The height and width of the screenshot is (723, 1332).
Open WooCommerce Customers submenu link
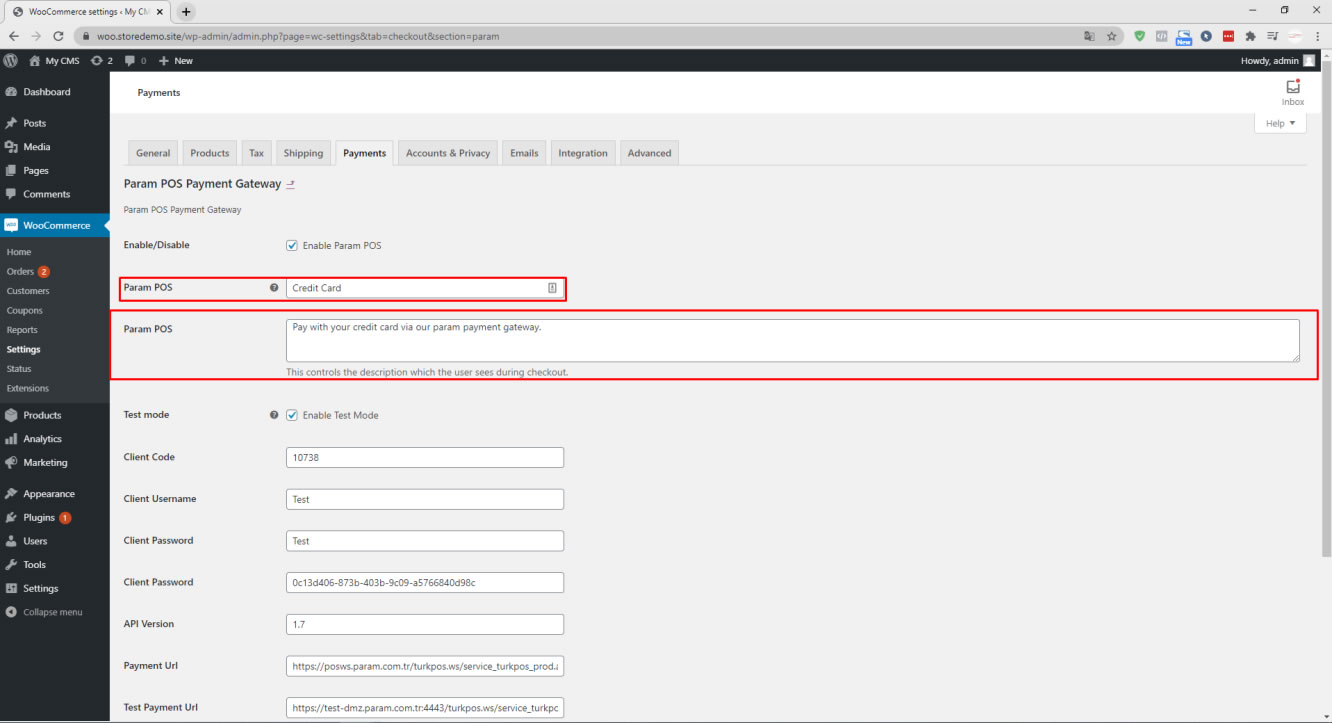click(28, 291)
